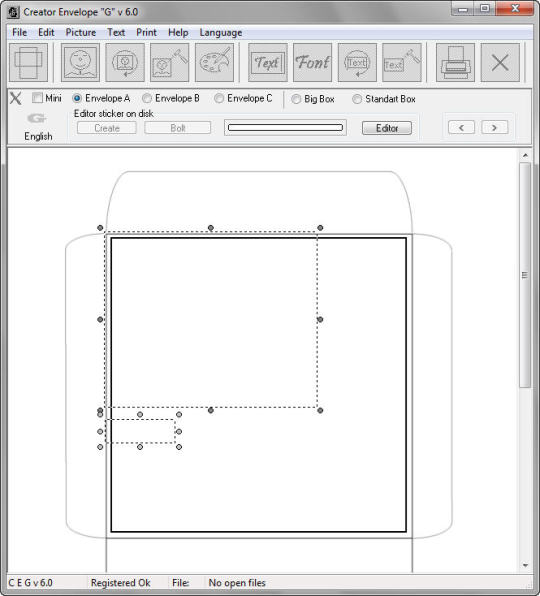Viewport: 540px width, 596px height.
Task: Click the small X icon beside Mini
Action: tap(16, 98)
